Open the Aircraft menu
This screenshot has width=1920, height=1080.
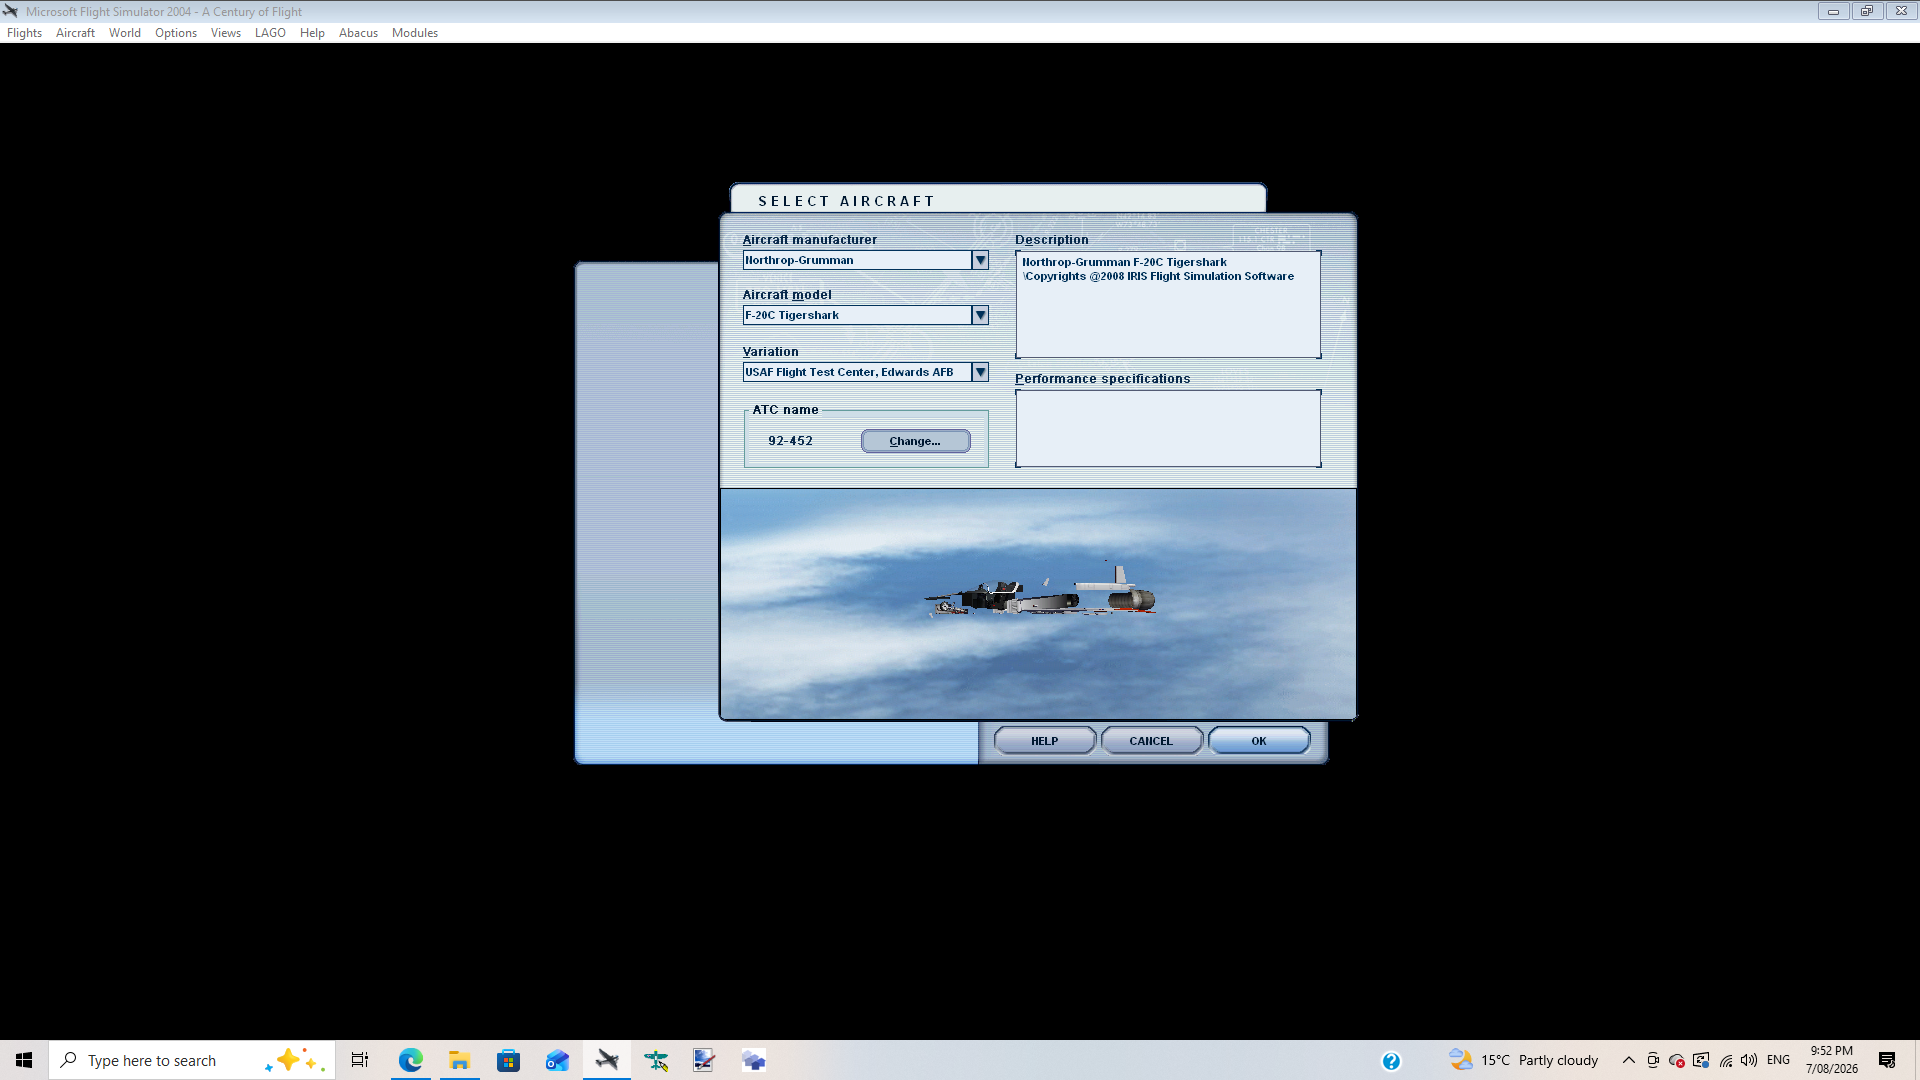point(75,33)
